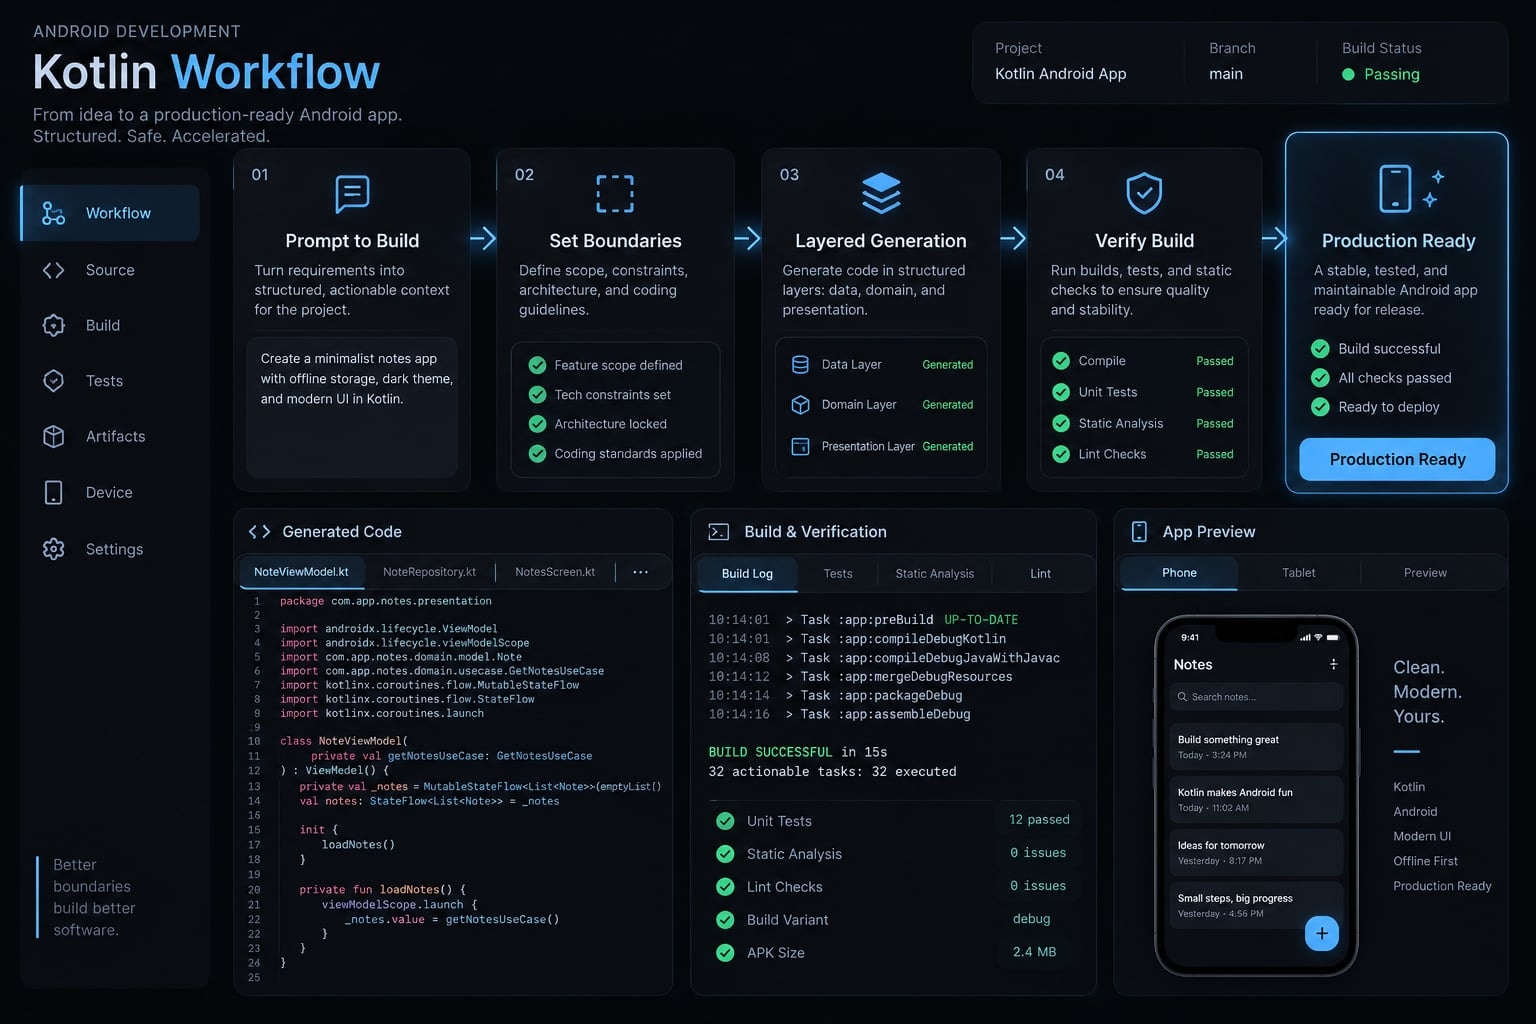Open the Source section icon
1536x1024 pixels.
point(54,270)
